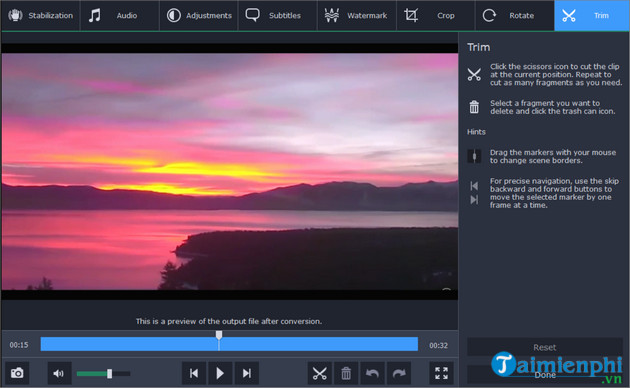Open the Adjustments tab
The width and height of the screenshot is (630, 388).
[199, 15]
